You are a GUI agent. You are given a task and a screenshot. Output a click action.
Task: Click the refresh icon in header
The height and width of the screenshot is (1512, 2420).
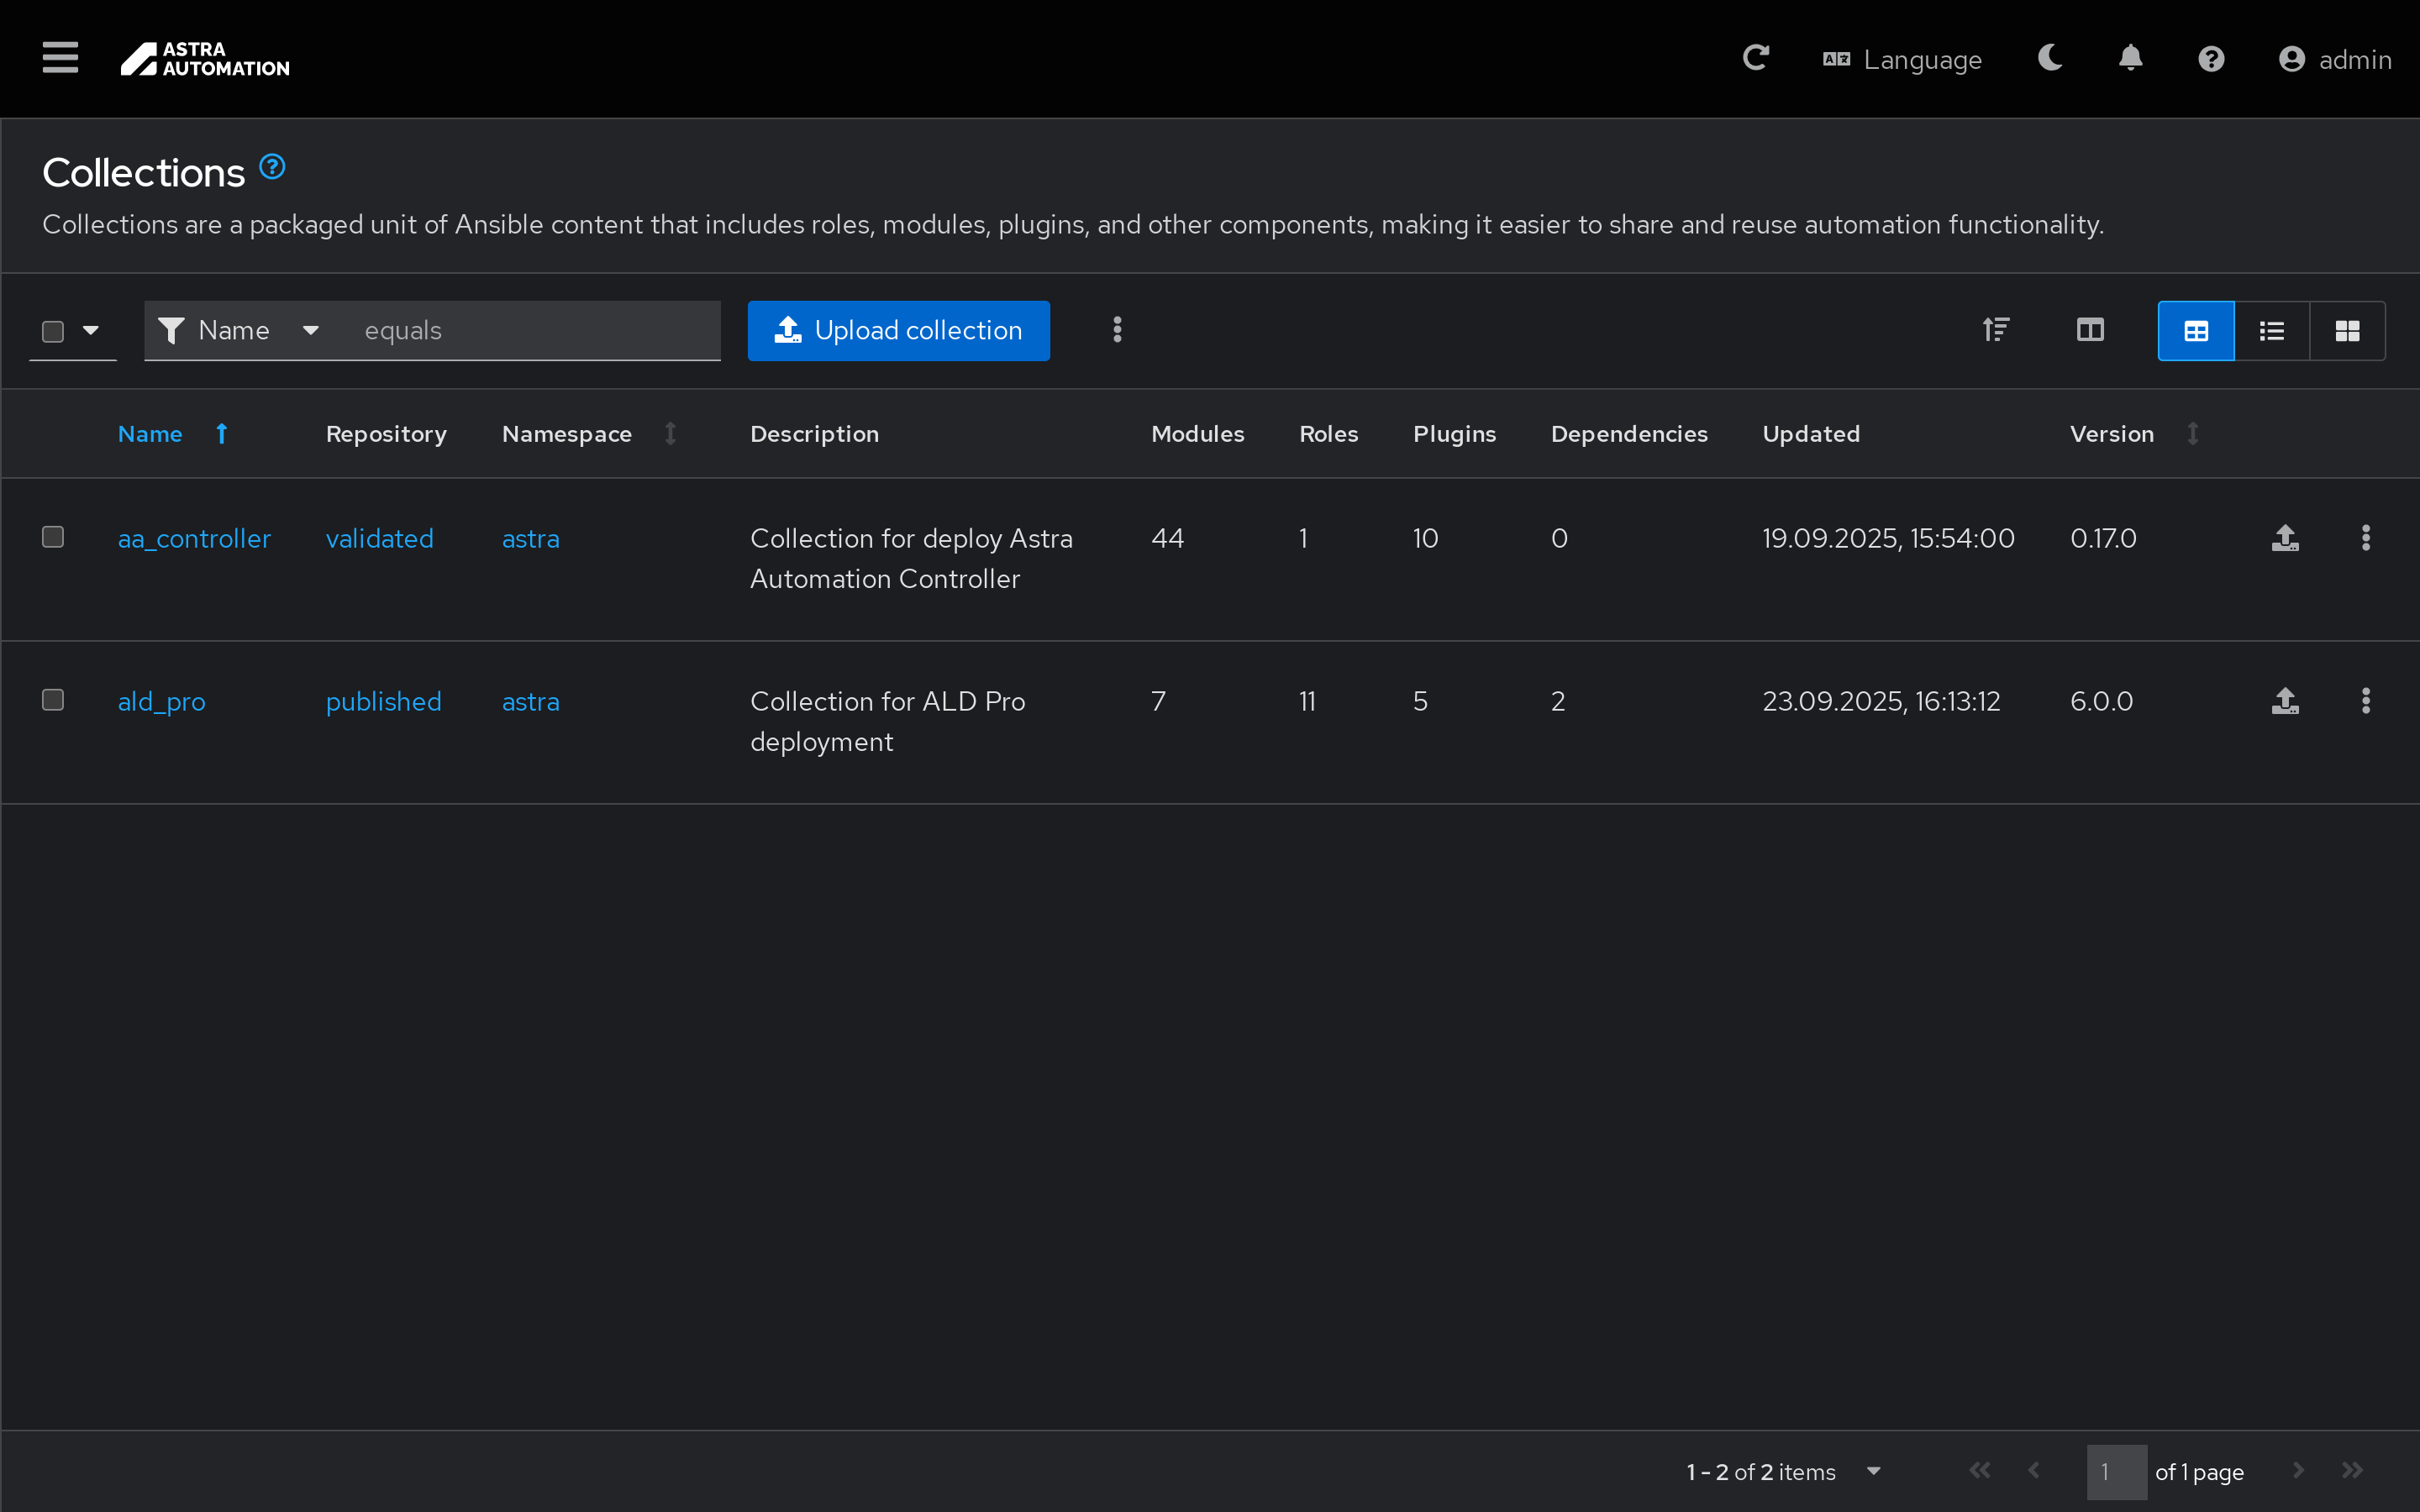pyautogui.click(x=1755, y=58)
